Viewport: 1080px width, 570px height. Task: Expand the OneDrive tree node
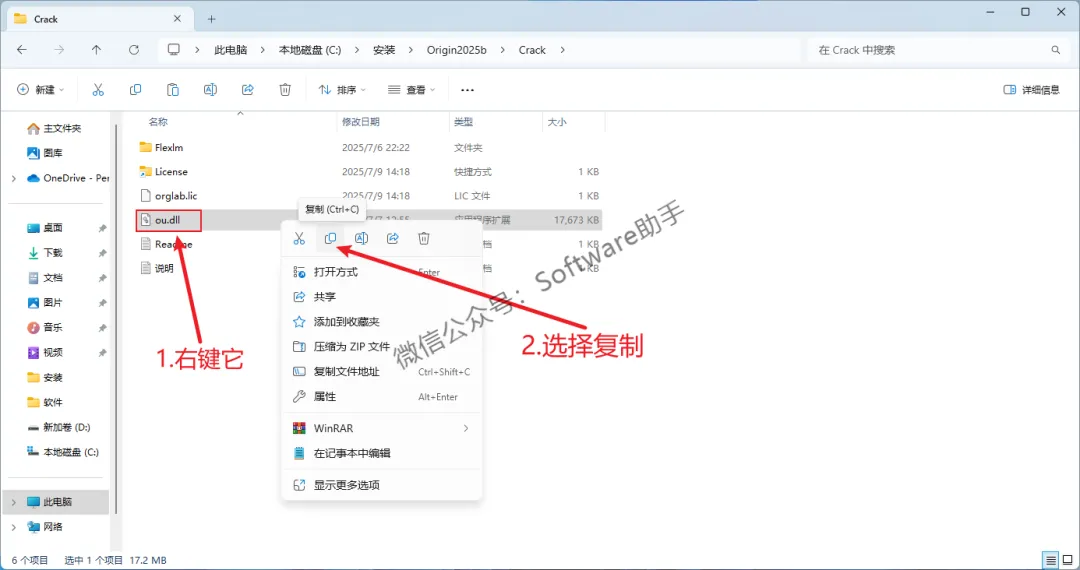coord(14,178)
